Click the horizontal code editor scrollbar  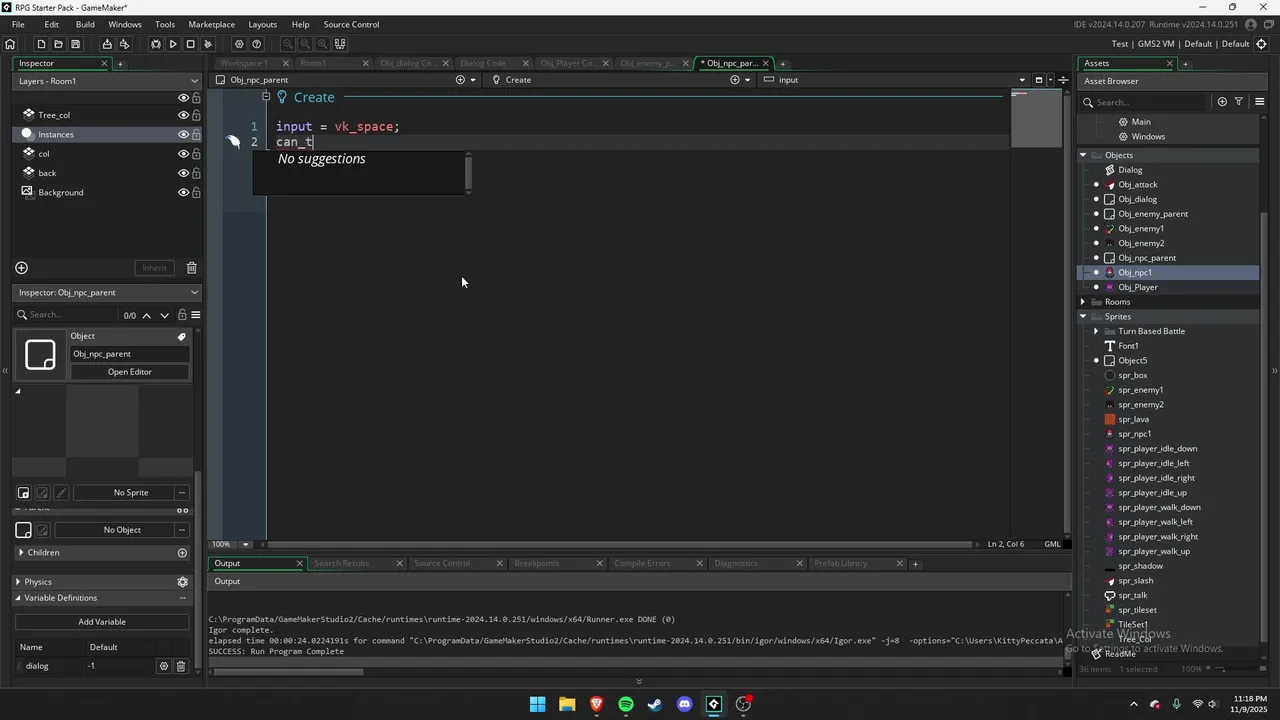(x=621, y=544)
